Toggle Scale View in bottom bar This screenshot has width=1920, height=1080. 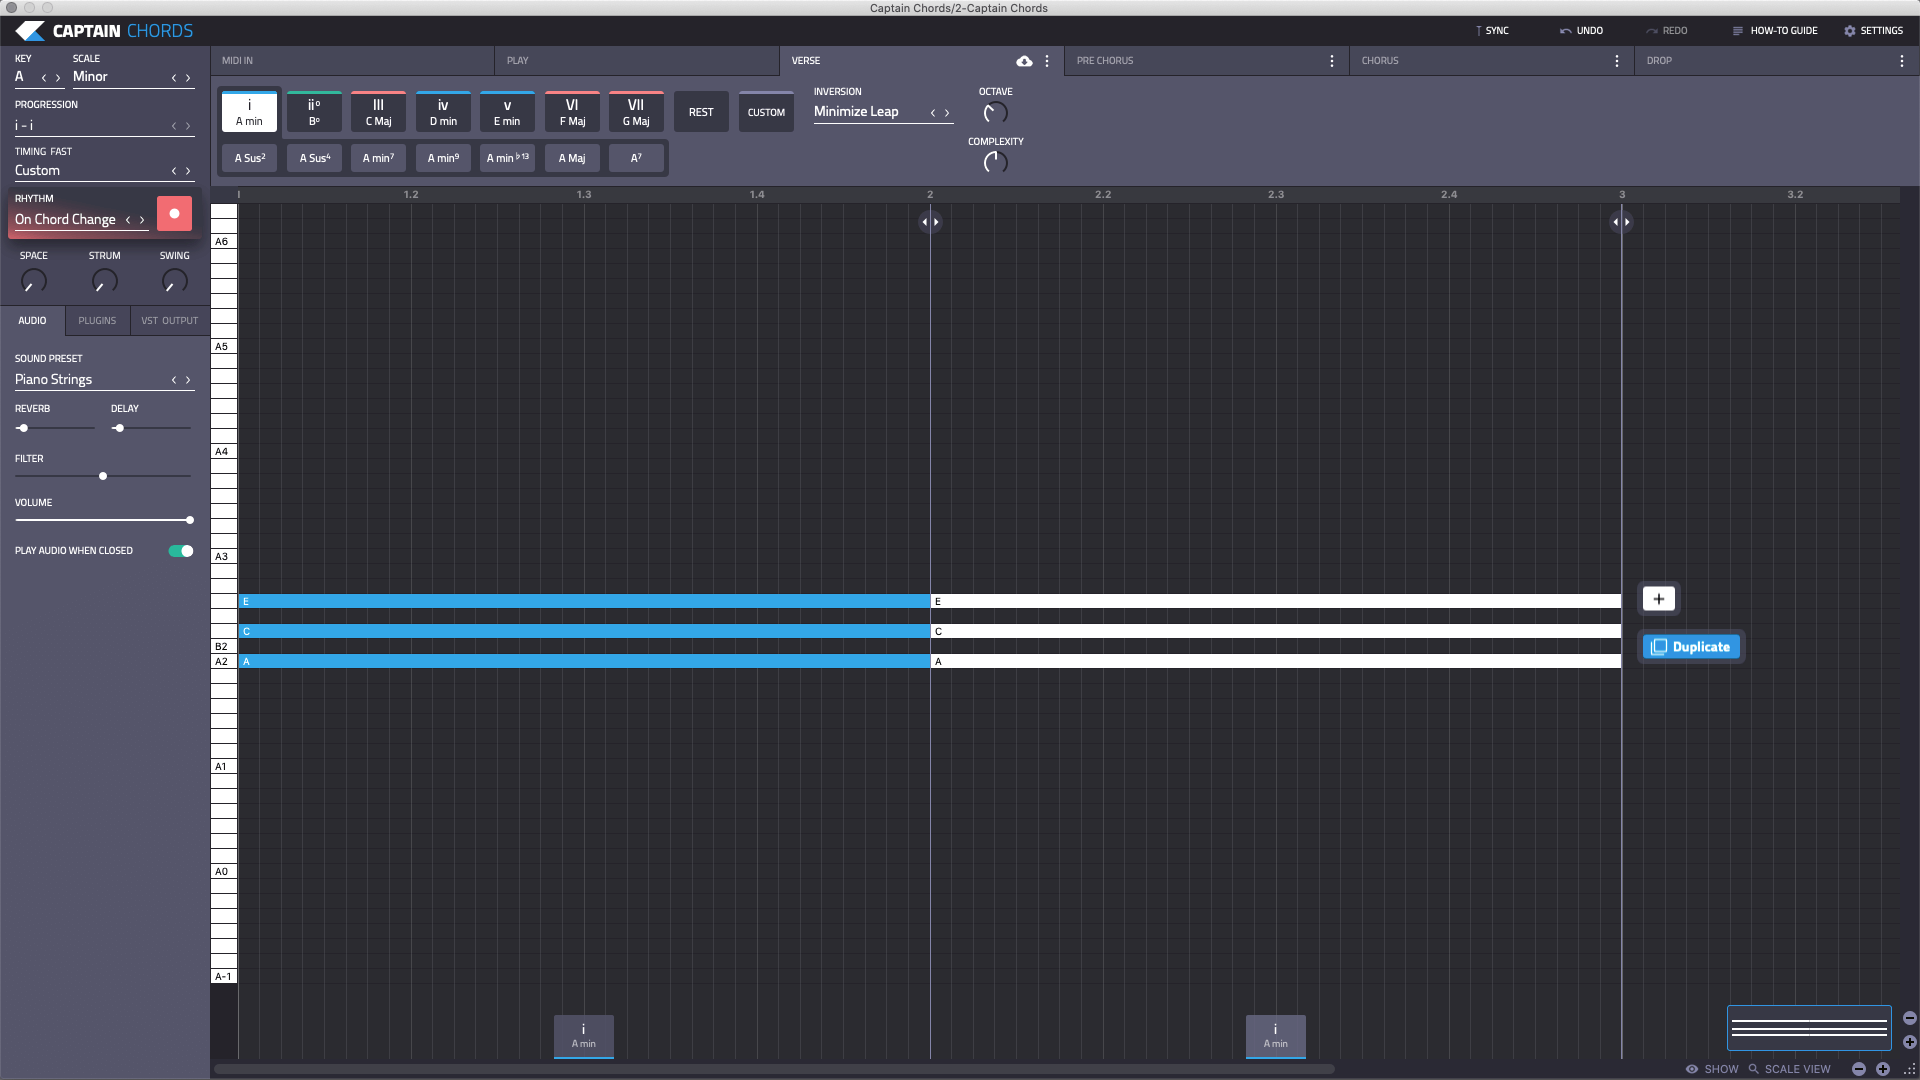coord(1791,1068)
